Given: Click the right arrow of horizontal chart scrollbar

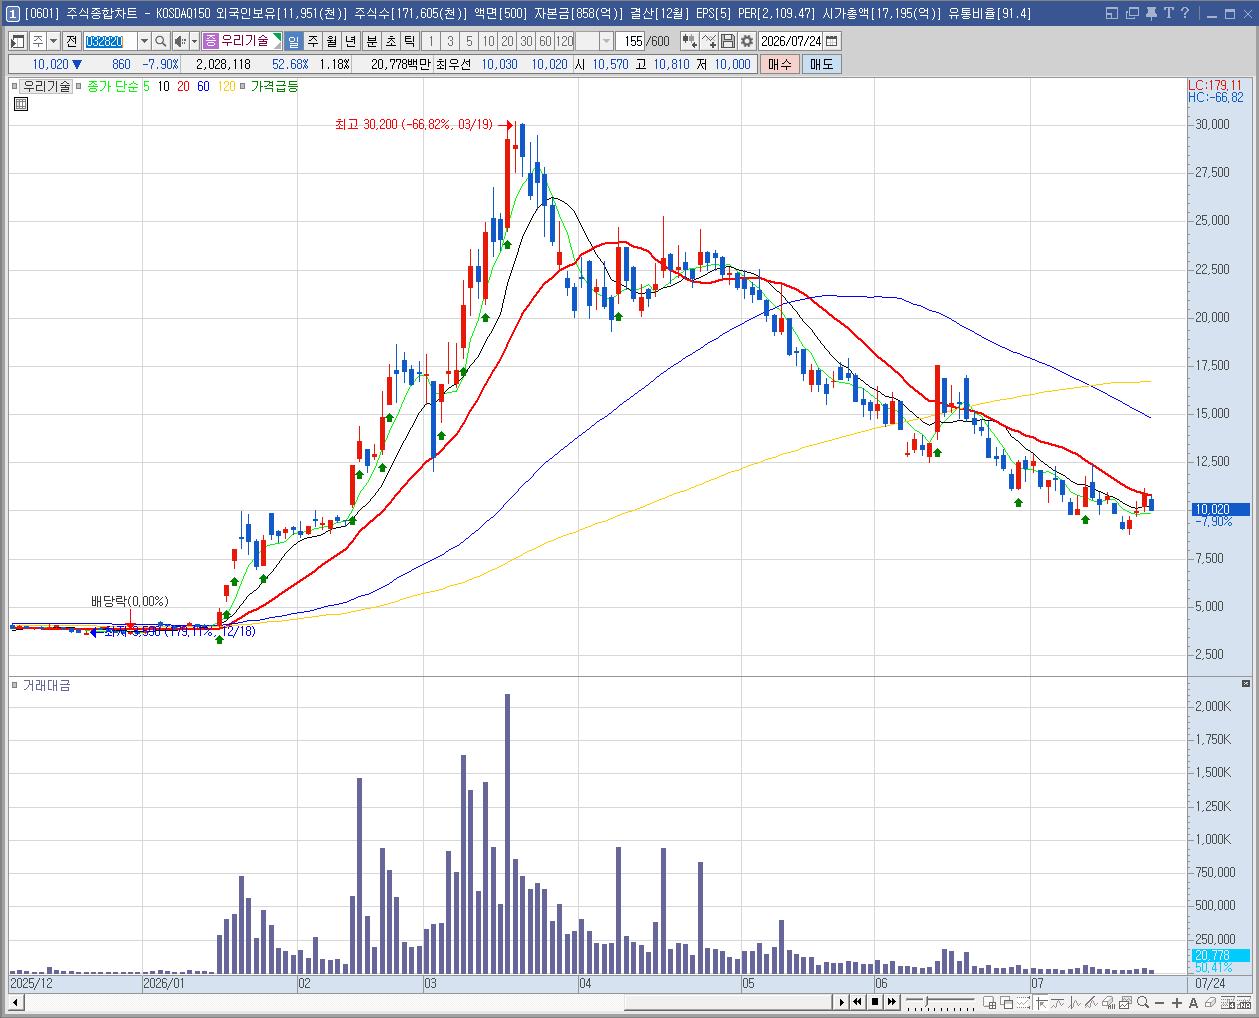Looking at the screenshot, I should (842, 1002).
